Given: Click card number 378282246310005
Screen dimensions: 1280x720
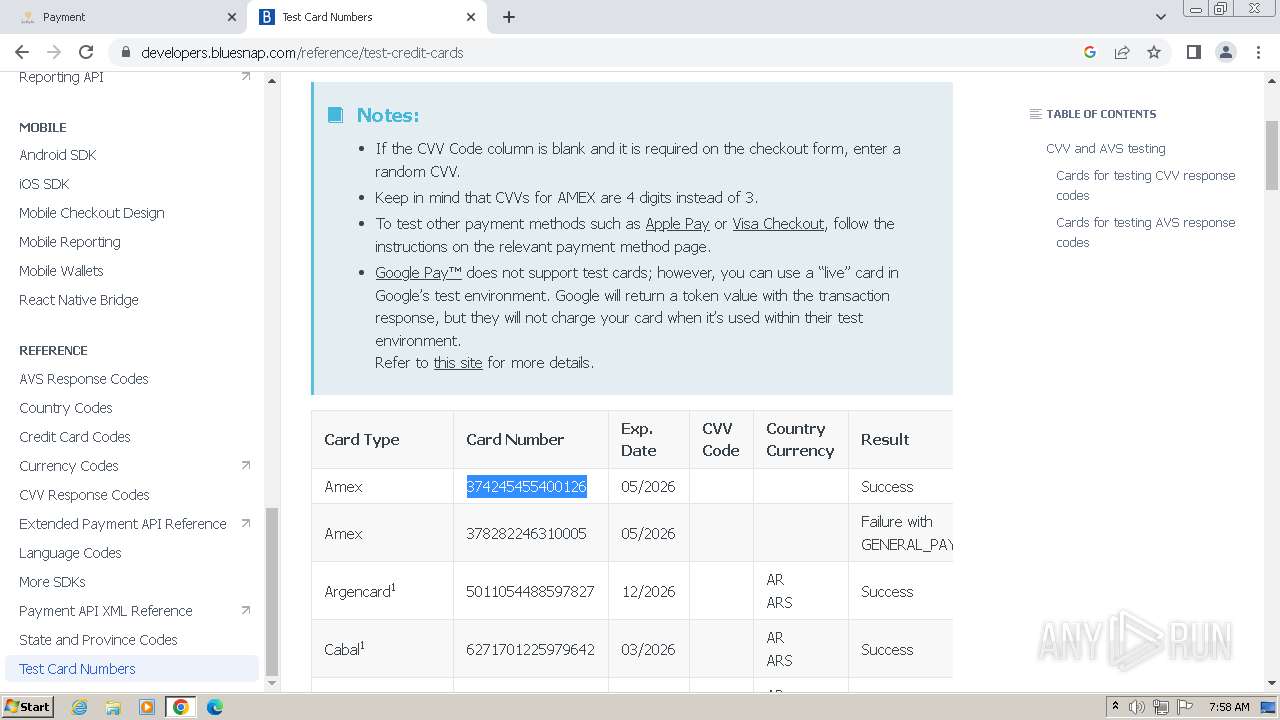Looking at the screenshot, I should click(x=526, y=534).
